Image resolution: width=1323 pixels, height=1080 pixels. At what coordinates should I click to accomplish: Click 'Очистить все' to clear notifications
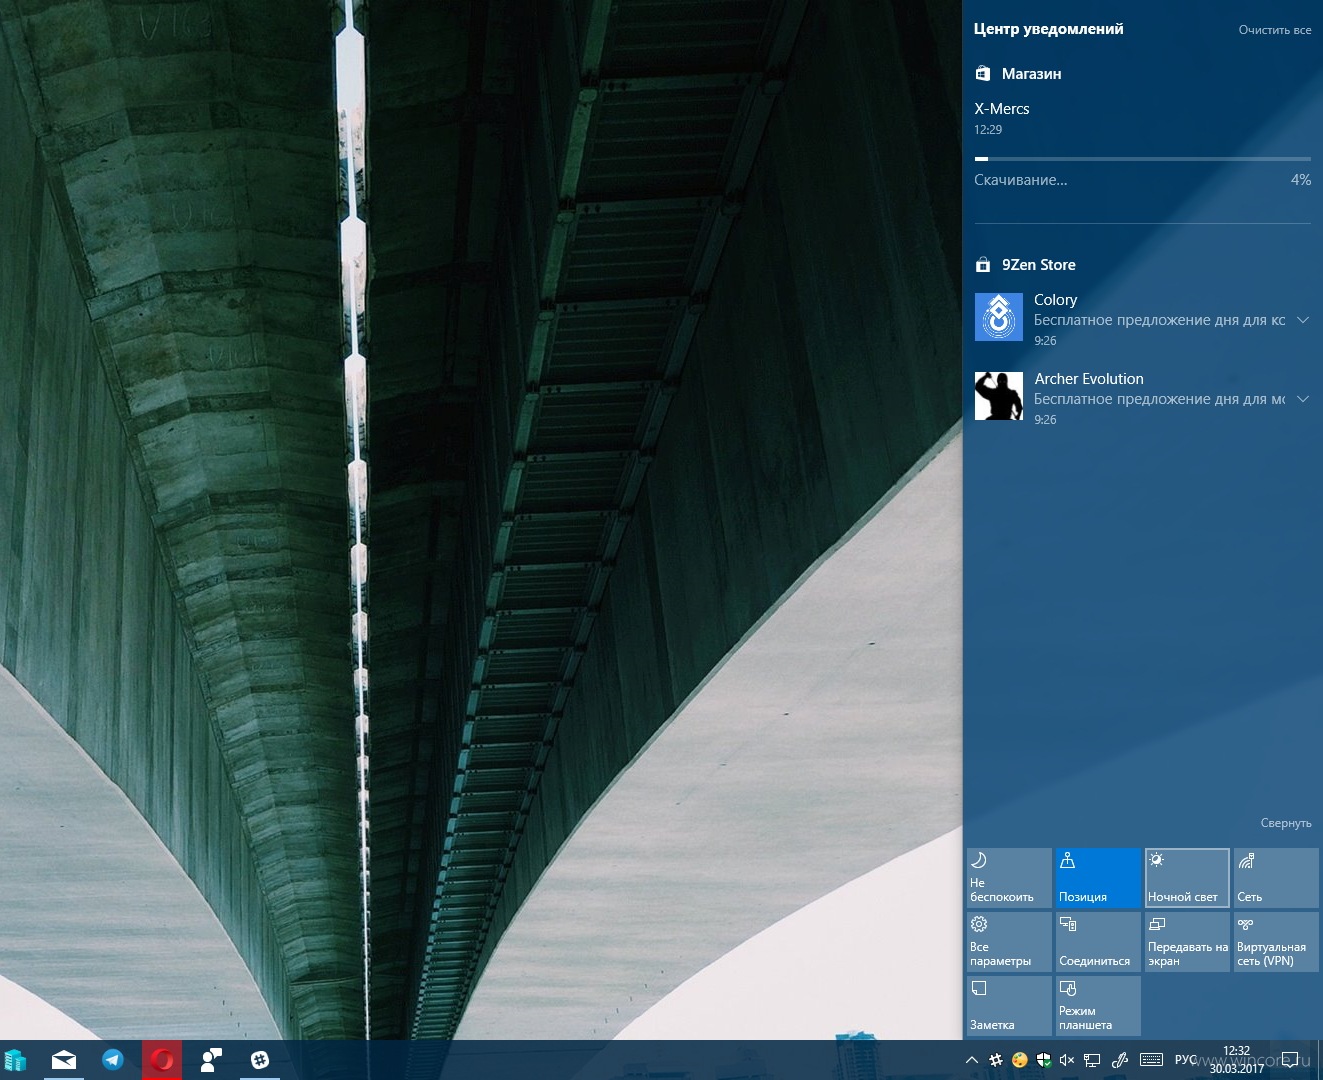click(1275, 30)
